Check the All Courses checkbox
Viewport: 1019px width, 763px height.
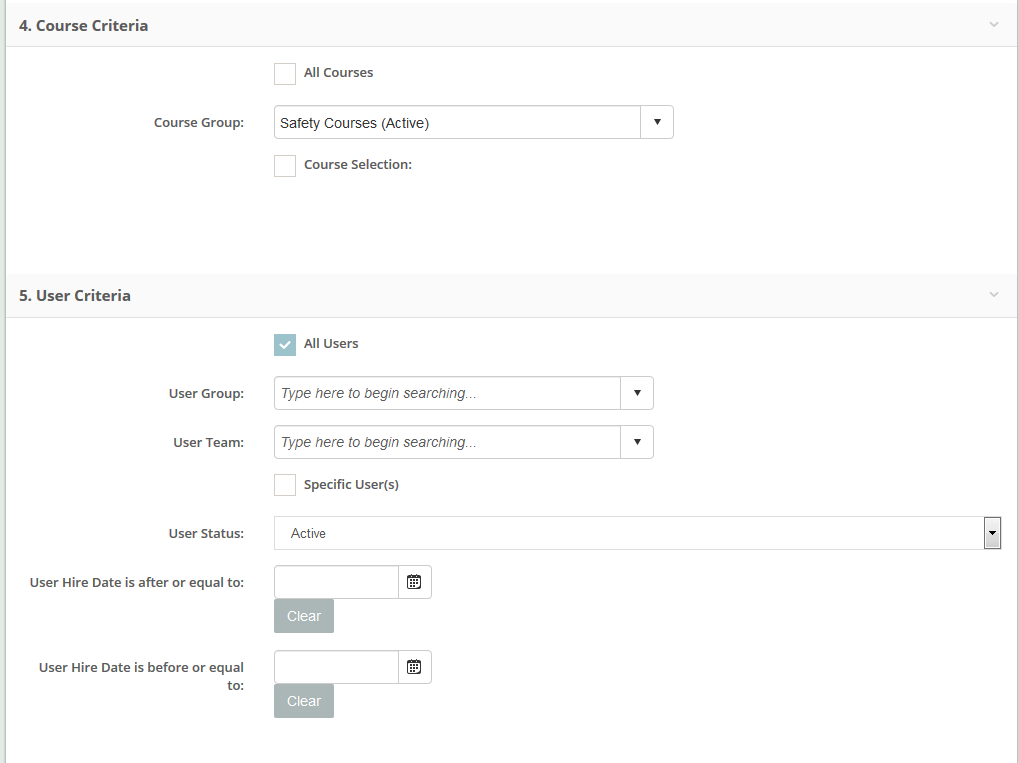(x=285, y=74)
